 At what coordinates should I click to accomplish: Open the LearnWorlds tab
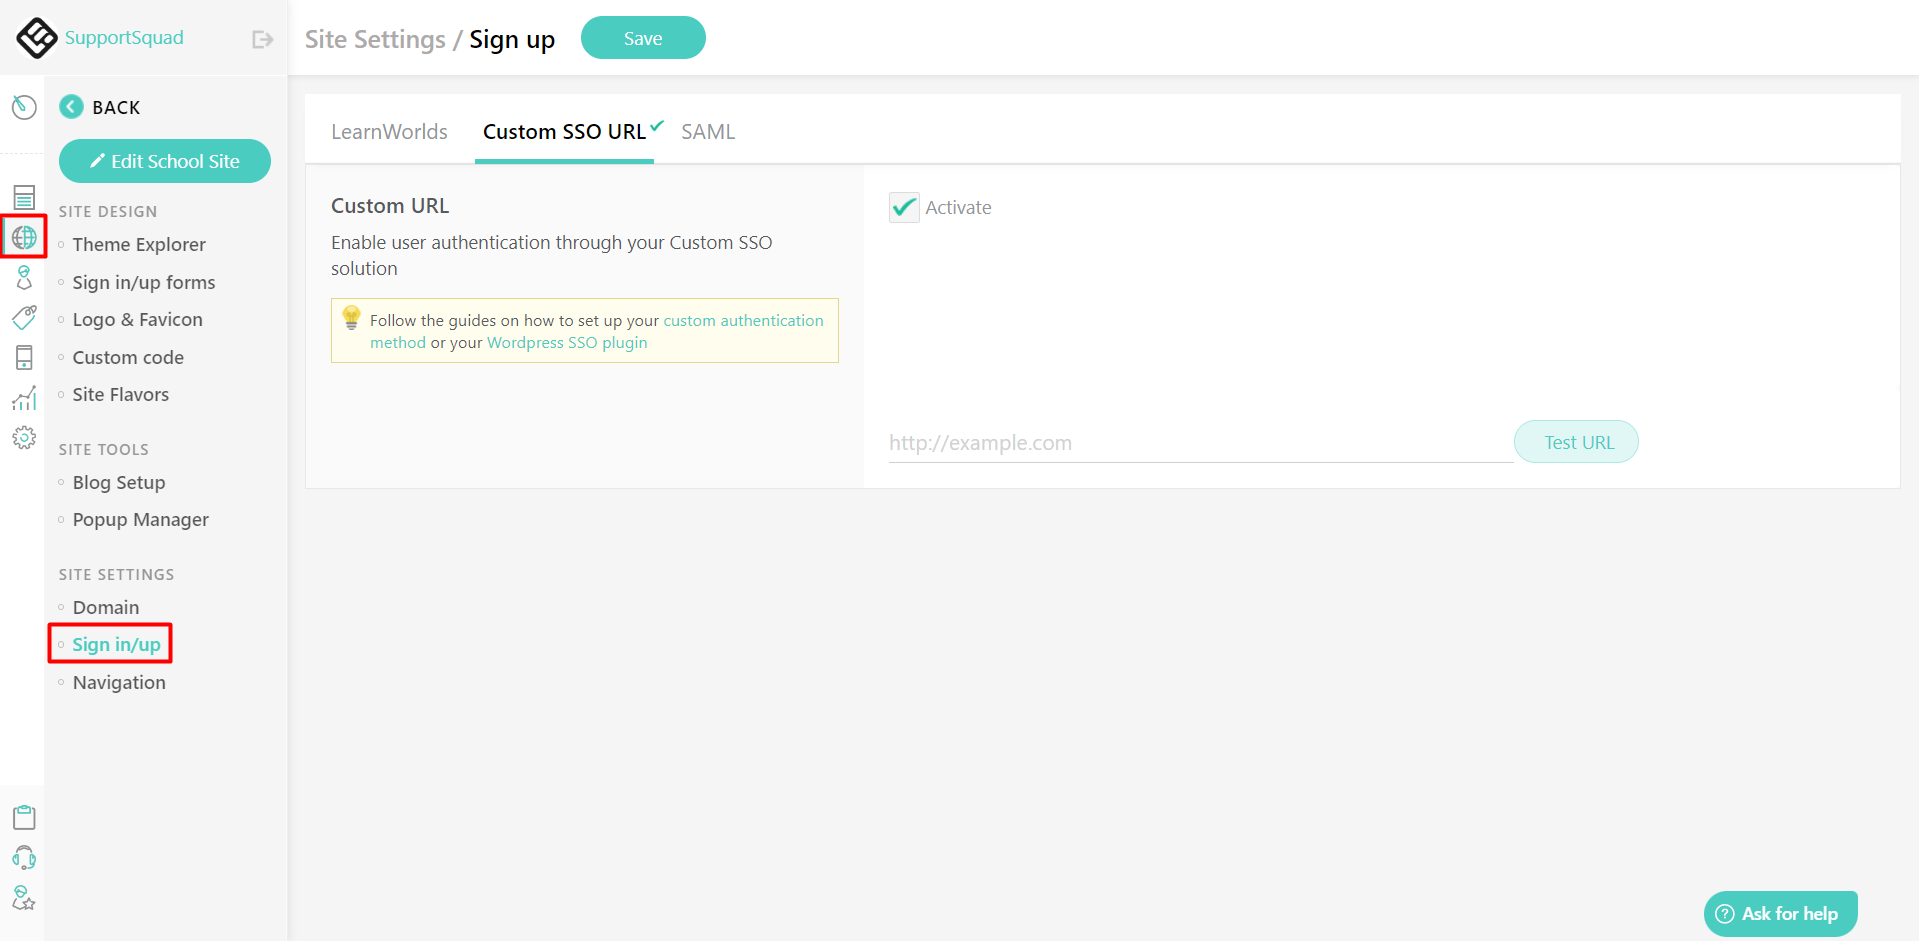tap(390, 131)
